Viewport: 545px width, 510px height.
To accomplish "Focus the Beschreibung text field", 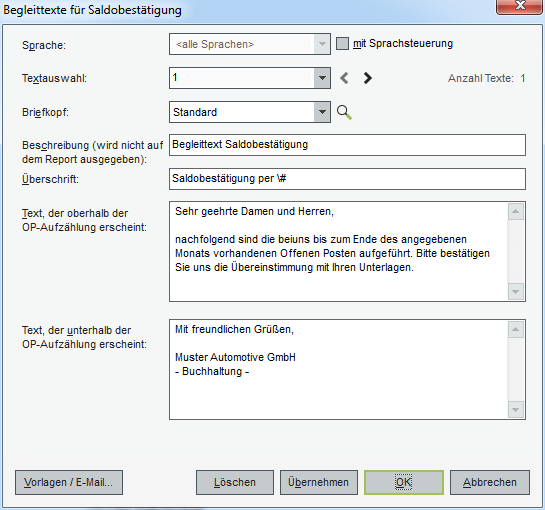I will click(347, 145).
